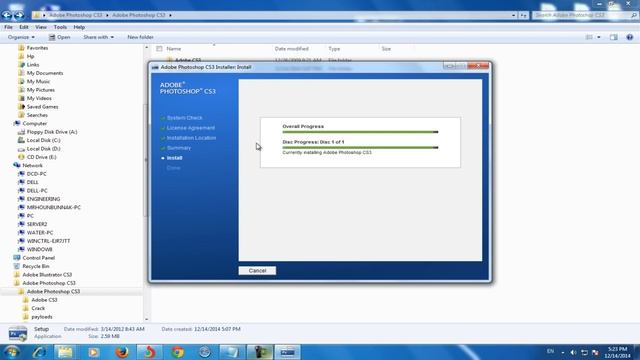Viewport: 640px width, 360px height.
Task: Select the Install step in installer sidebar
Action: (x=174, y=158)
